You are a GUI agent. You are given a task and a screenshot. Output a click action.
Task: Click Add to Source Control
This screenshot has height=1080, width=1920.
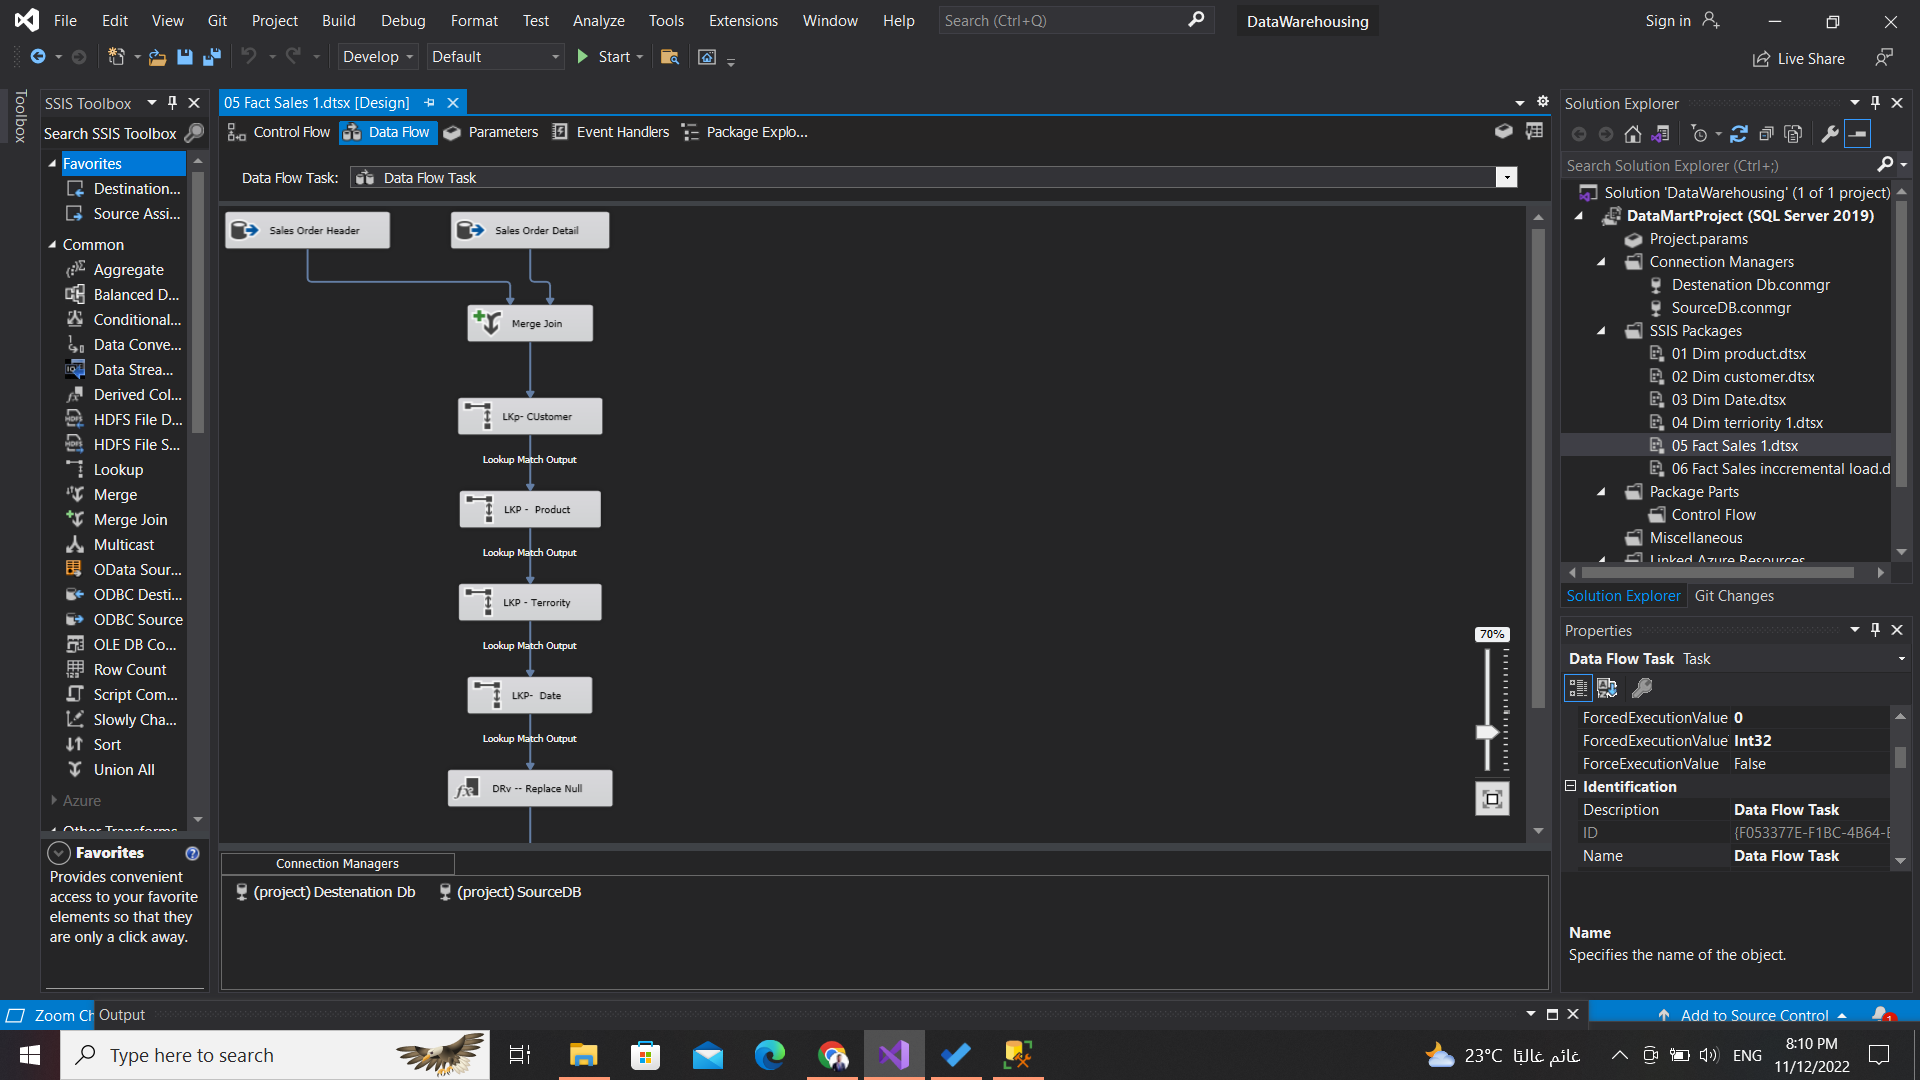click(x=1753, y=1014)
